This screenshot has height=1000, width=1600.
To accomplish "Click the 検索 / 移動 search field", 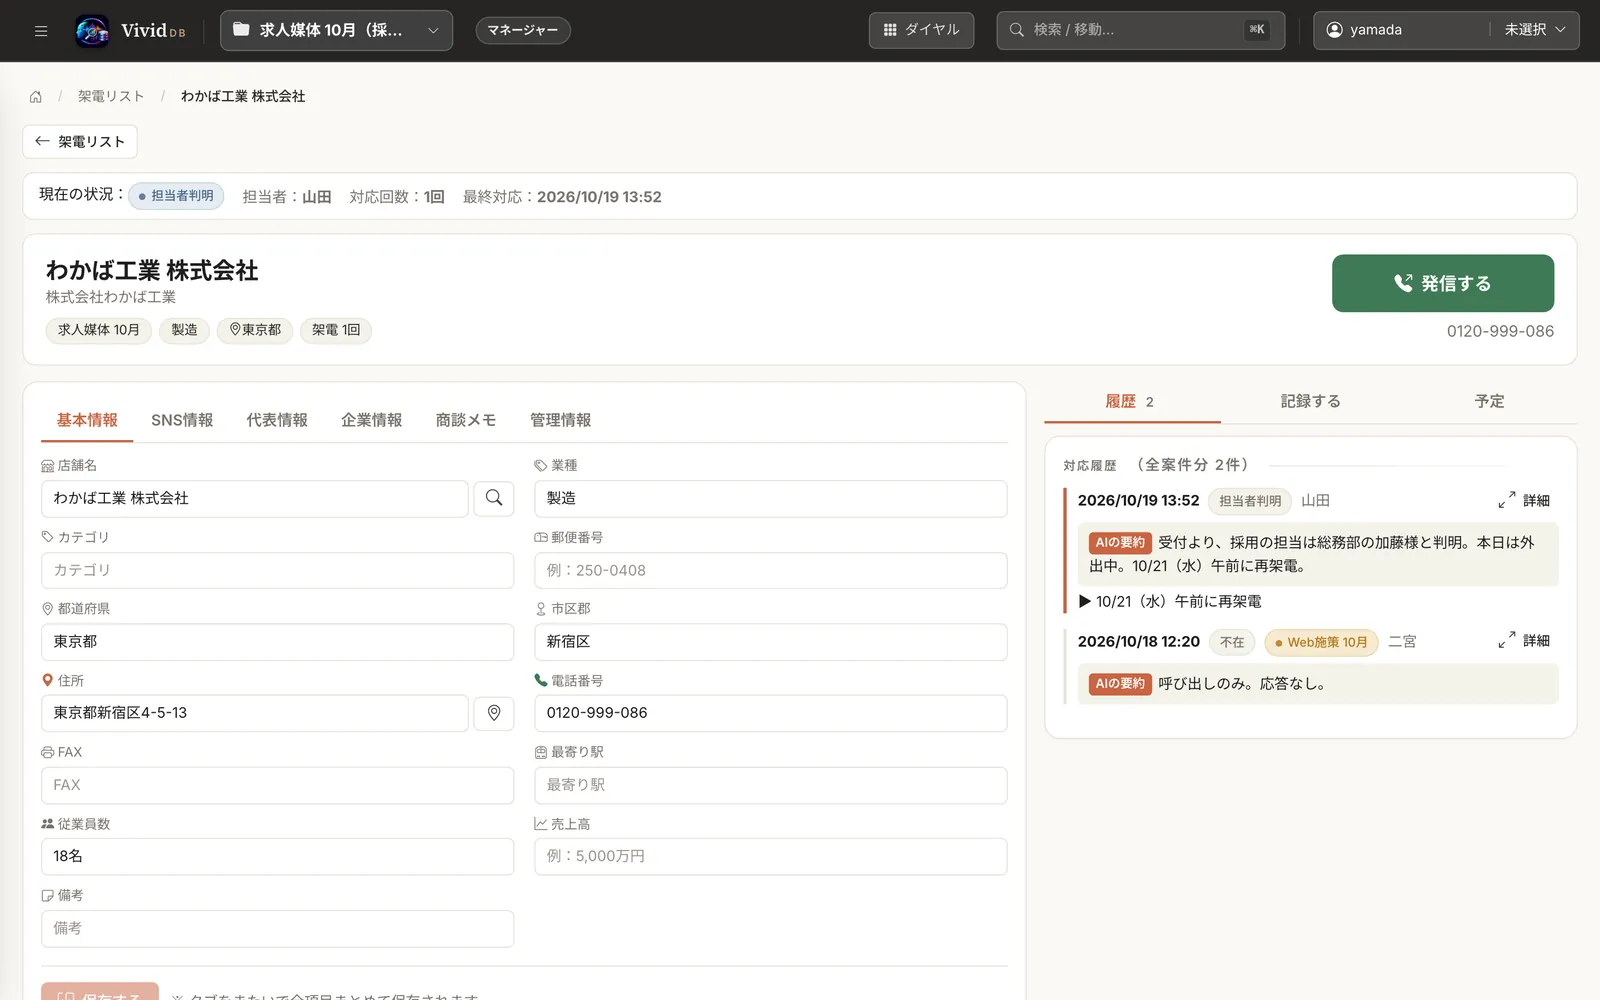I will coord(1140,30).
